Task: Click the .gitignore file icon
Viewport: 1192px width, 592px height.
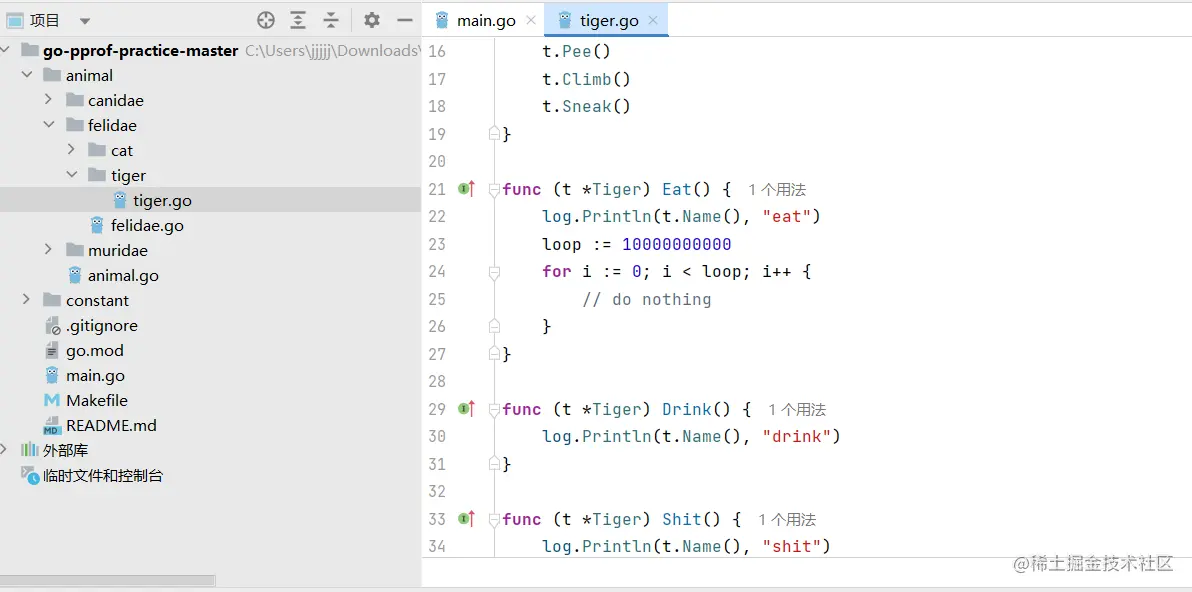Action: pos(52,325)
